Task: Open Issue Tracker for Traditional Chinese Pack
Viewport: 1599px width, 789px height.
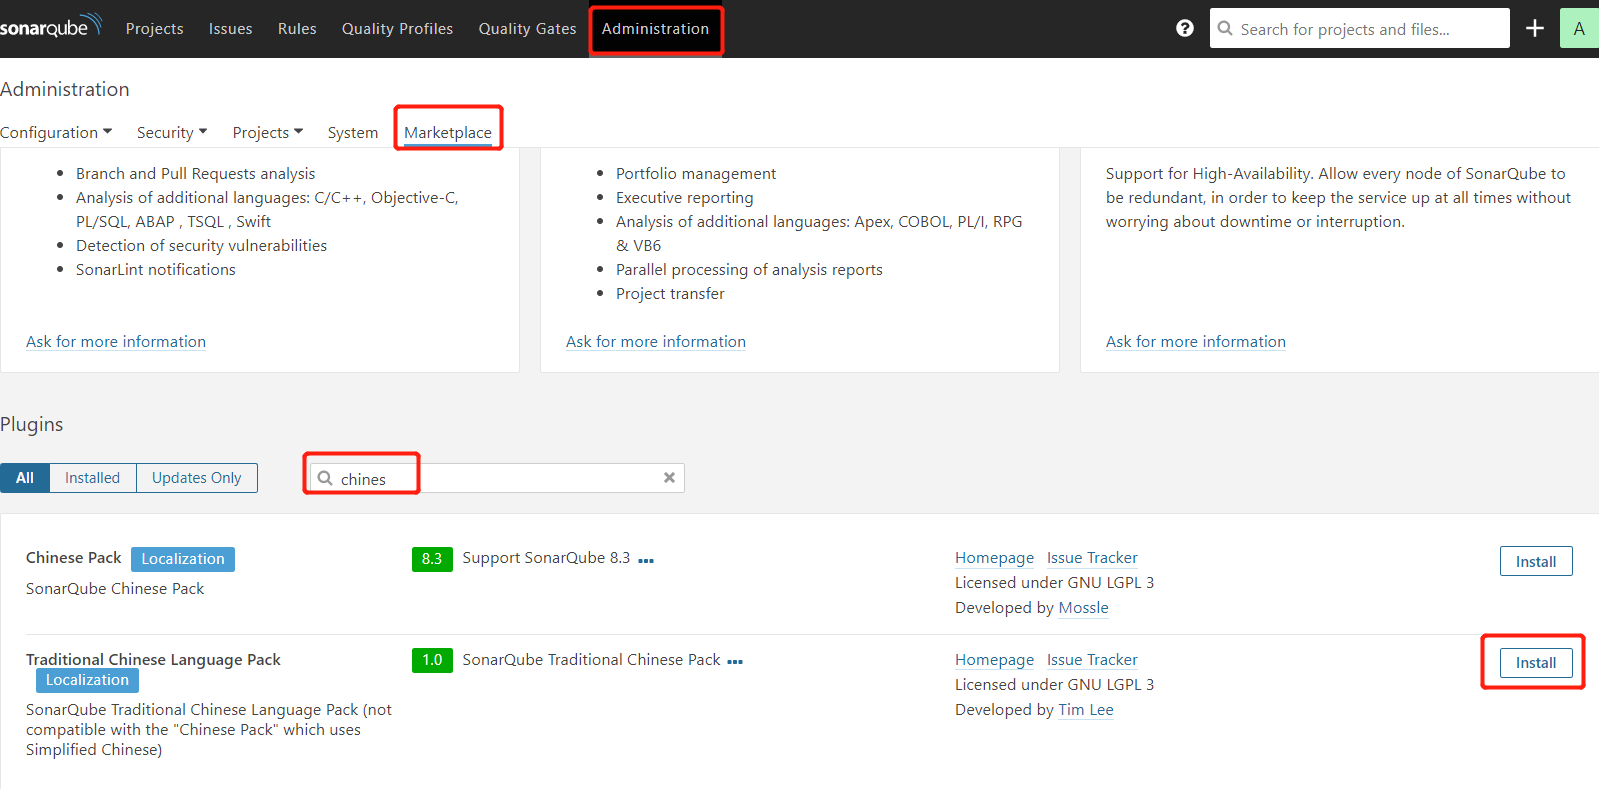Action: point(1092,660)
